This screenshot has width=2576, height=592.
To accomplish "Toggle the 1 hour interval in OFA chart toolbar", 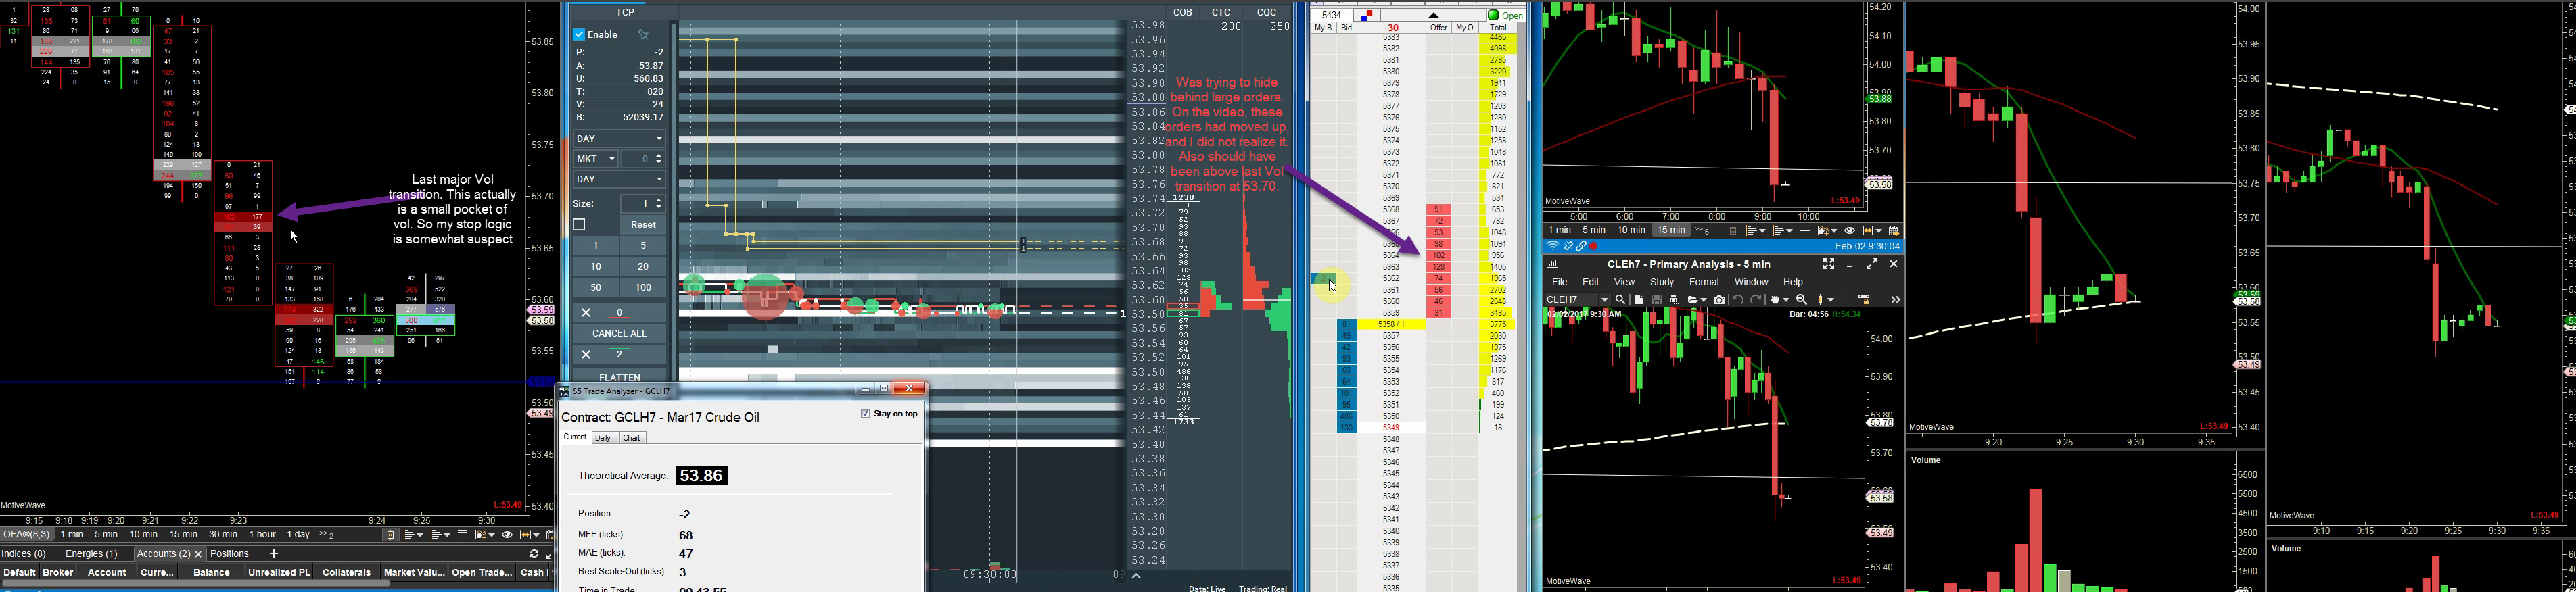I will [x=263, y=535].
